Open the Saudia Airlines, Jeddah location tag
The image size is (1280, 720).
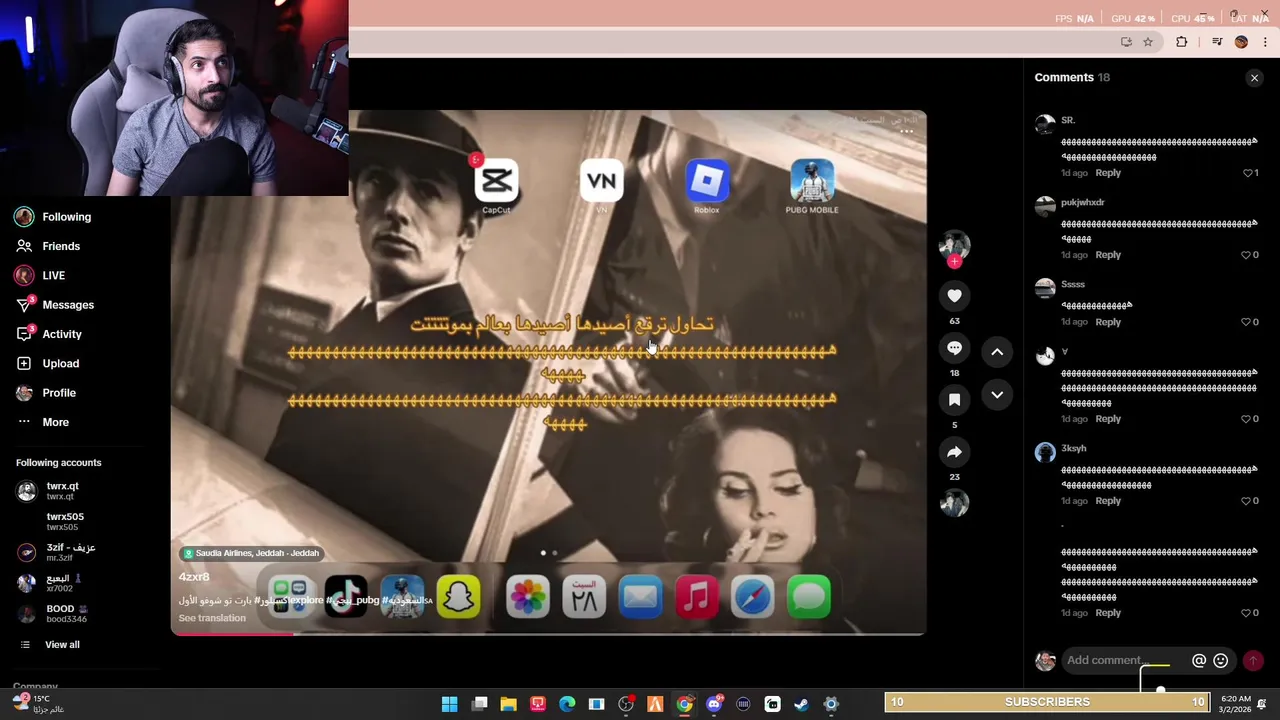[x=250, y=553]
